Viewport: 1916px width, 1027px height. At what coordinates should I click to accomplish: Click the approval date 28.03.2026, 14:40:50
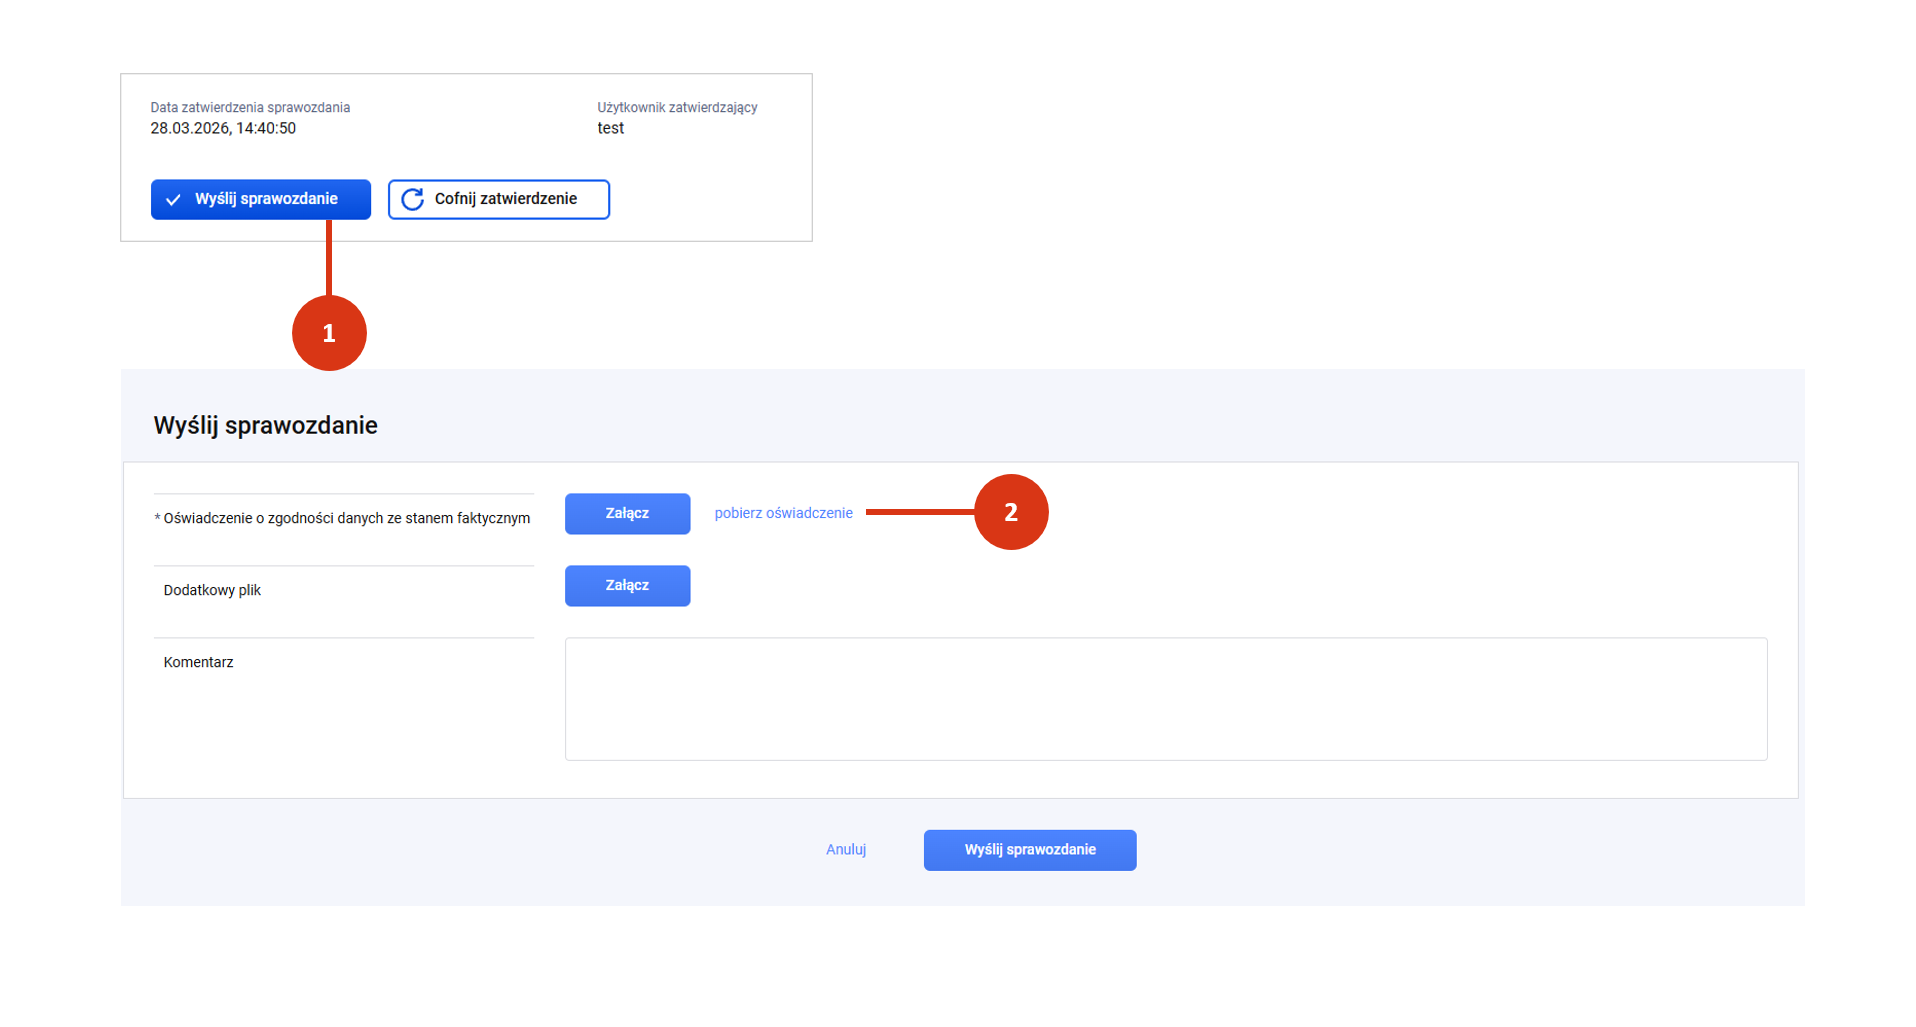pyautogui.click(x=223, y=128)
